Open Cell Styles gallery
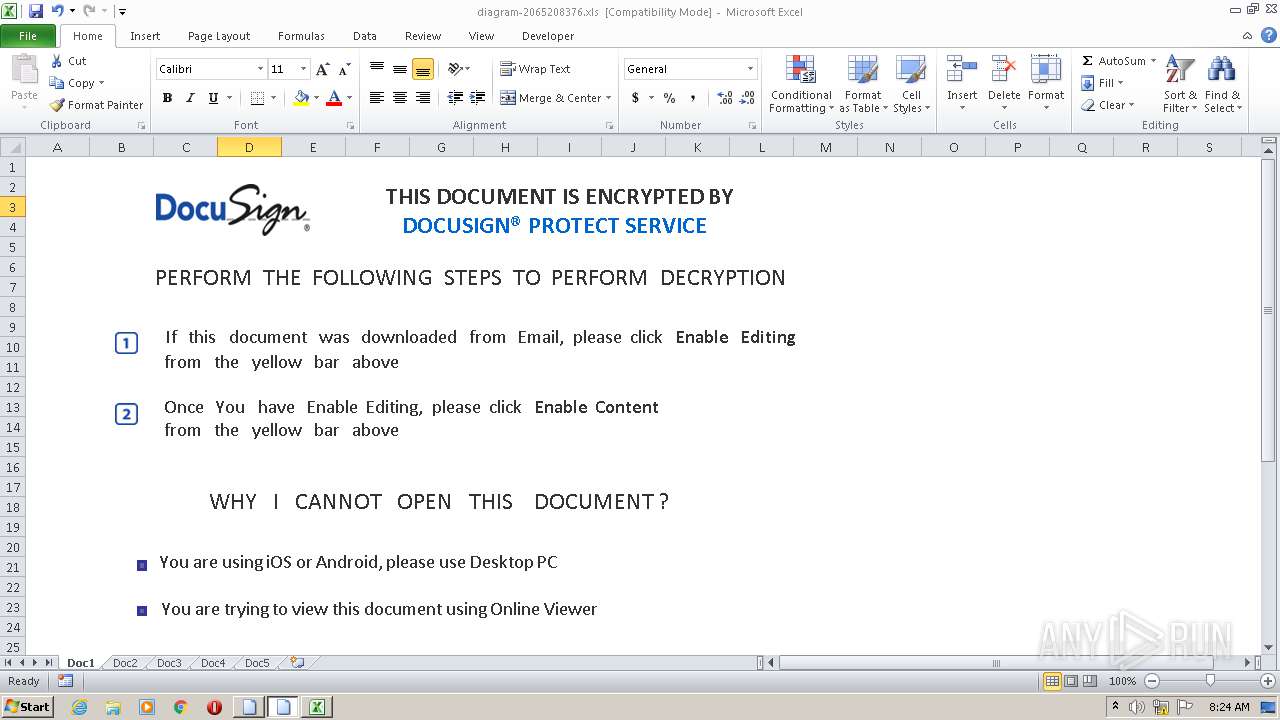Image resolution: width=1280 pixels, height=720 pixels. (x=910, y=84)
